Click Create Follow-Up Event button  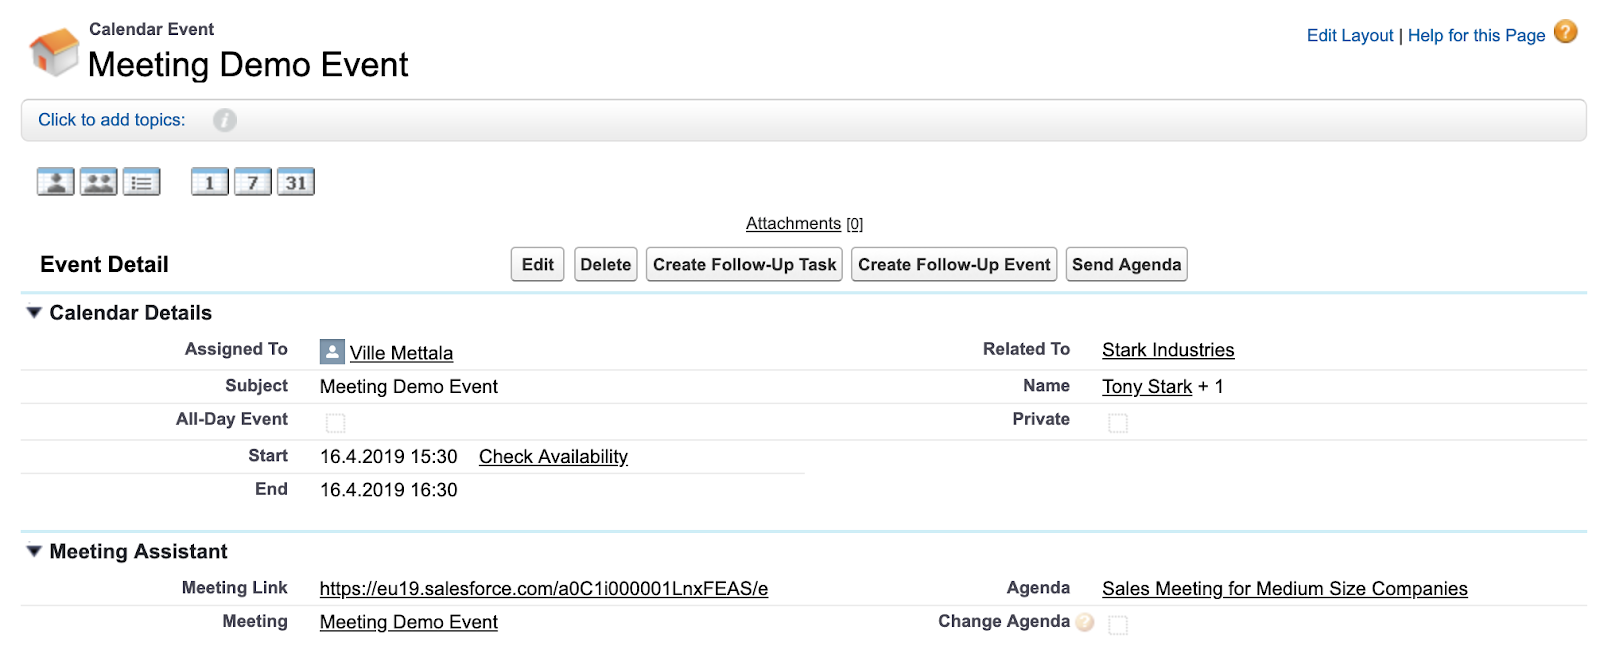click(x=954, y=264)
